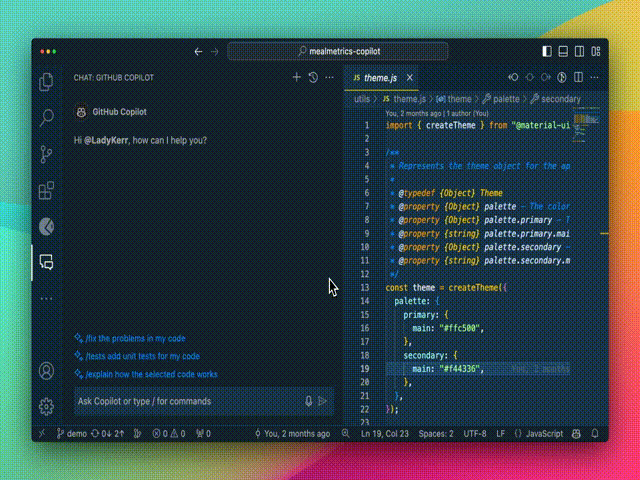Show Copilot chat history
This screenshot has height=480, width=640.
(313, 77)
